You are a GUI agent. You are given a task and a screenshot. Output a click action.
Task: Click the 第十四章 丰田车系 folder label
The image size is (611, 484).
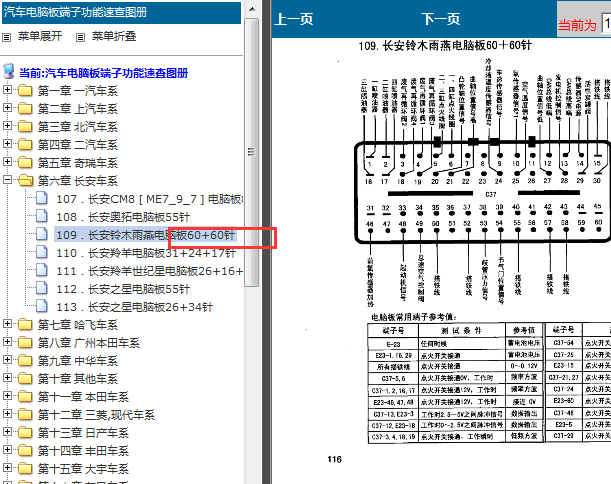pyautogui.click(x=83, y=451)
